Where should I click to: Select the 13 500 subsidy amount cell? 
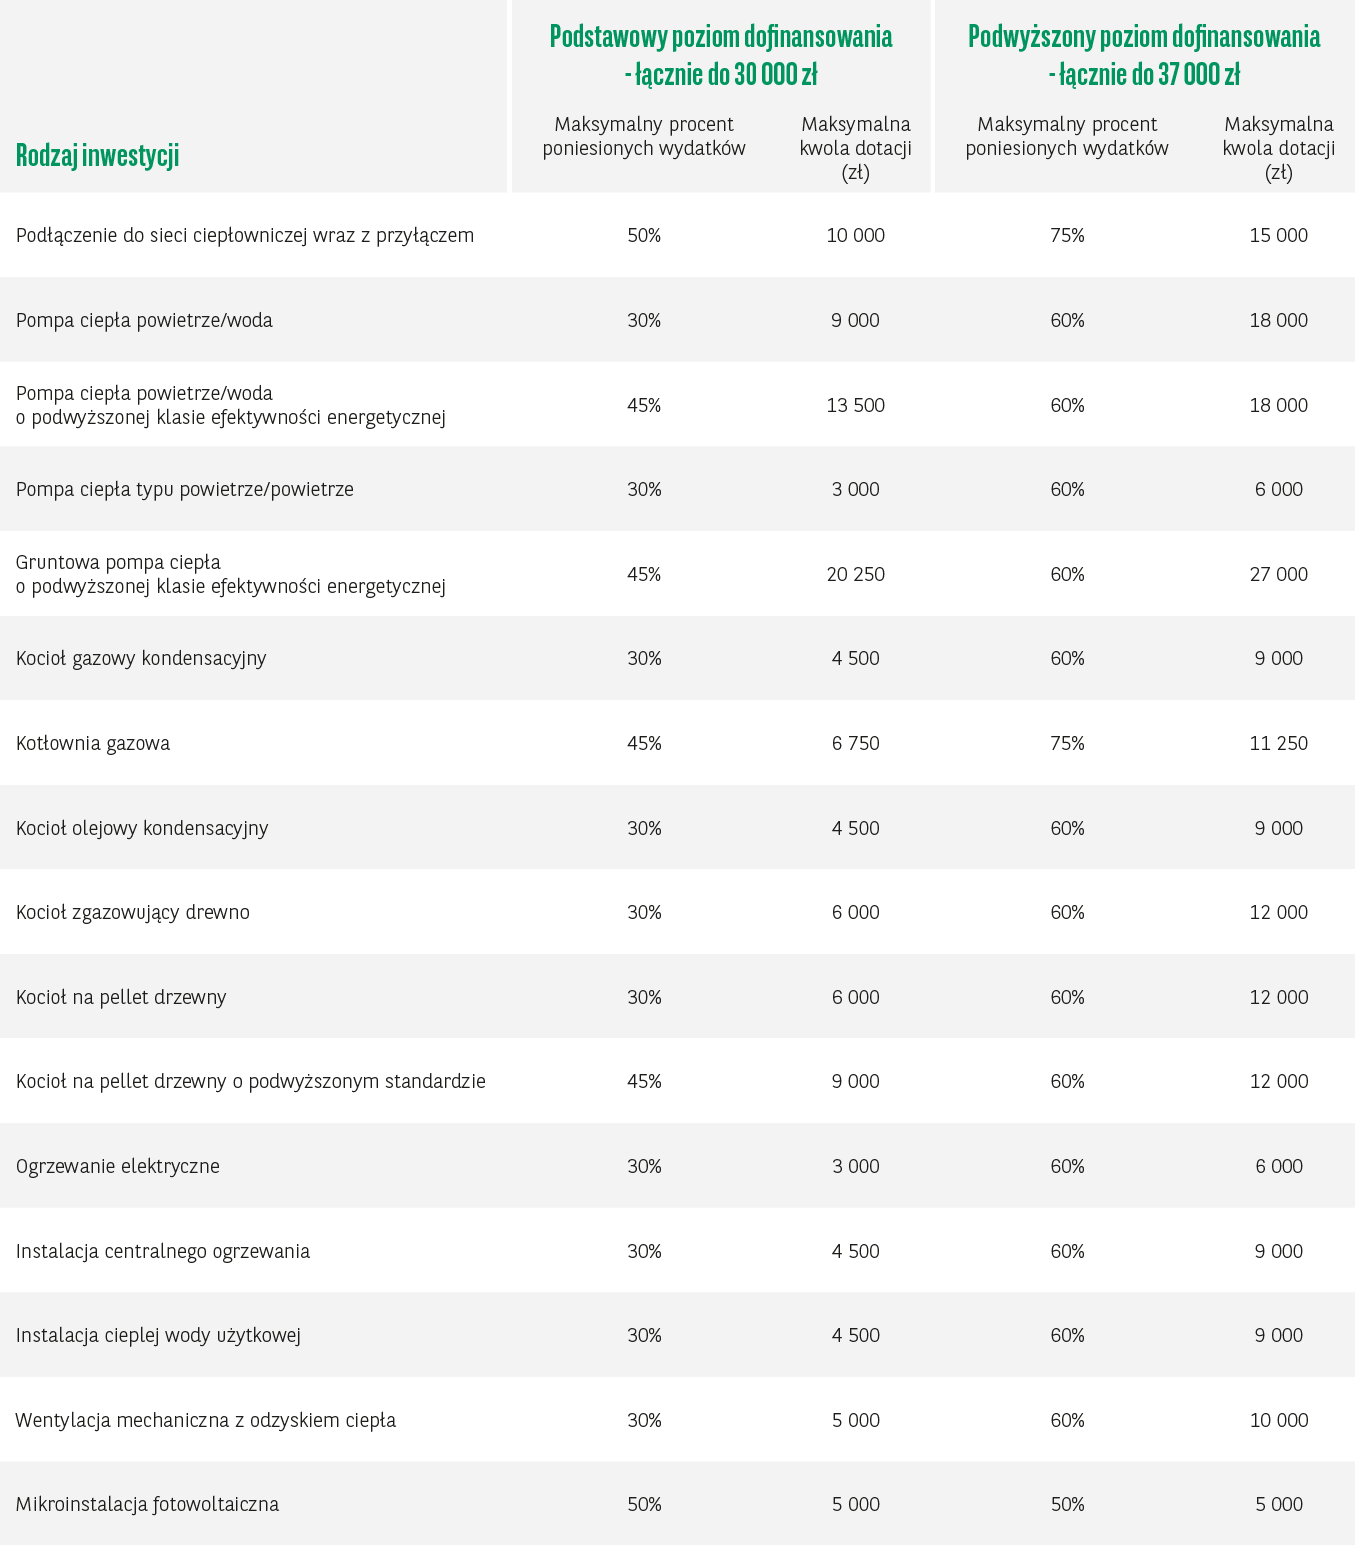click(855, 405)
